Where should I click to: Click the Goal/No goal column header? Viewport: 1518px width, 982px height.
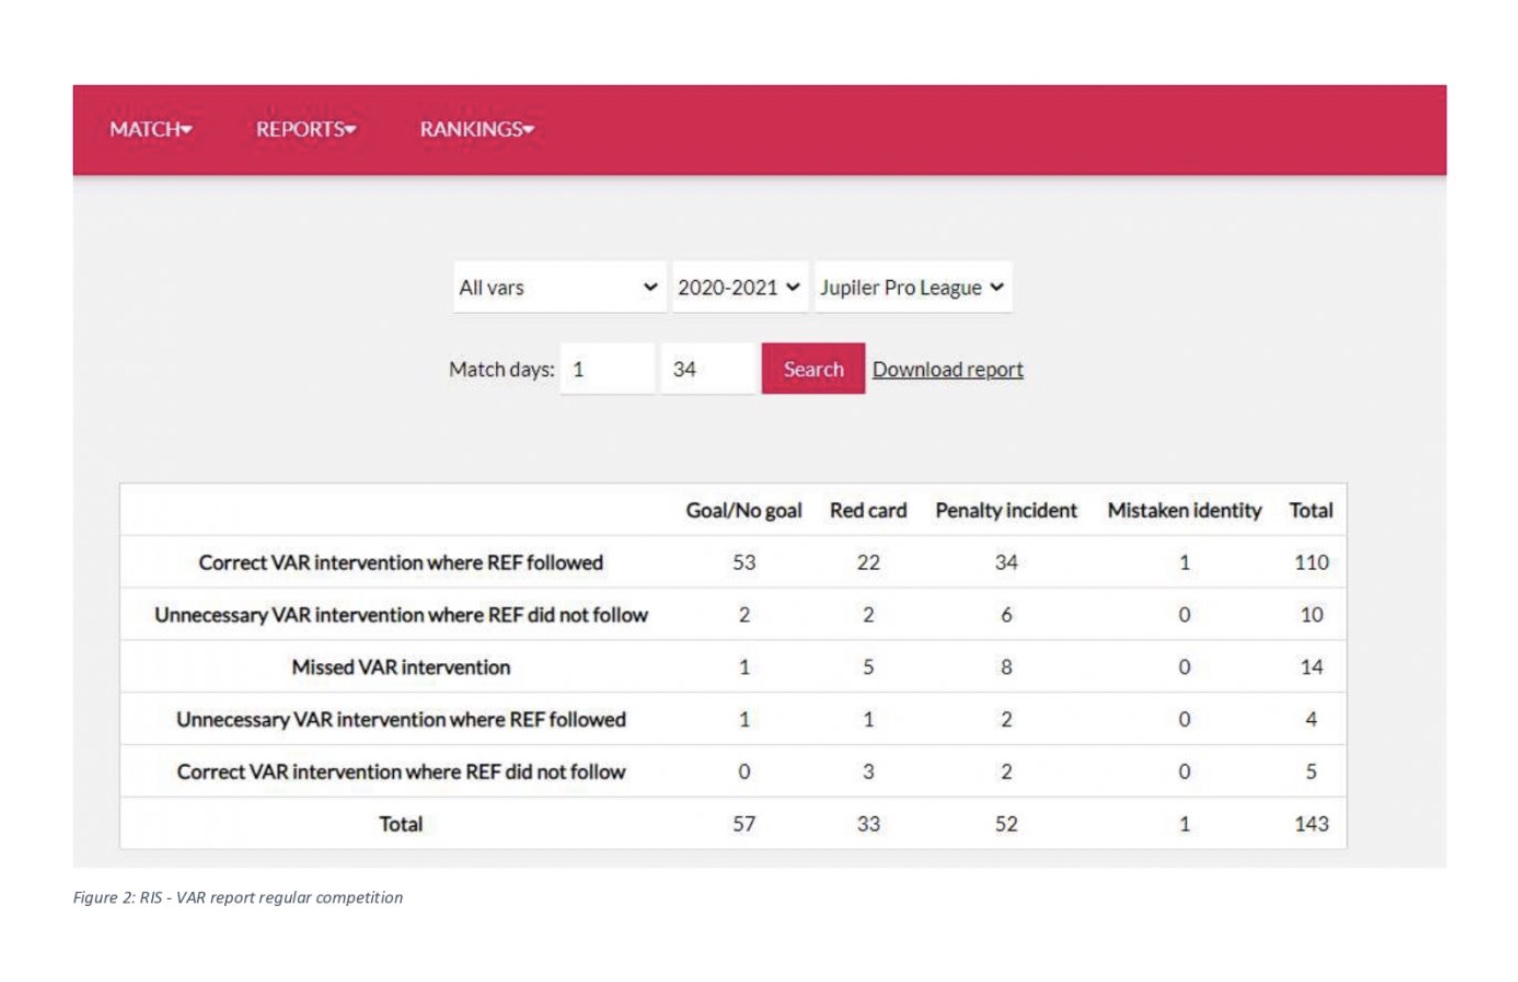coord(743,511)
